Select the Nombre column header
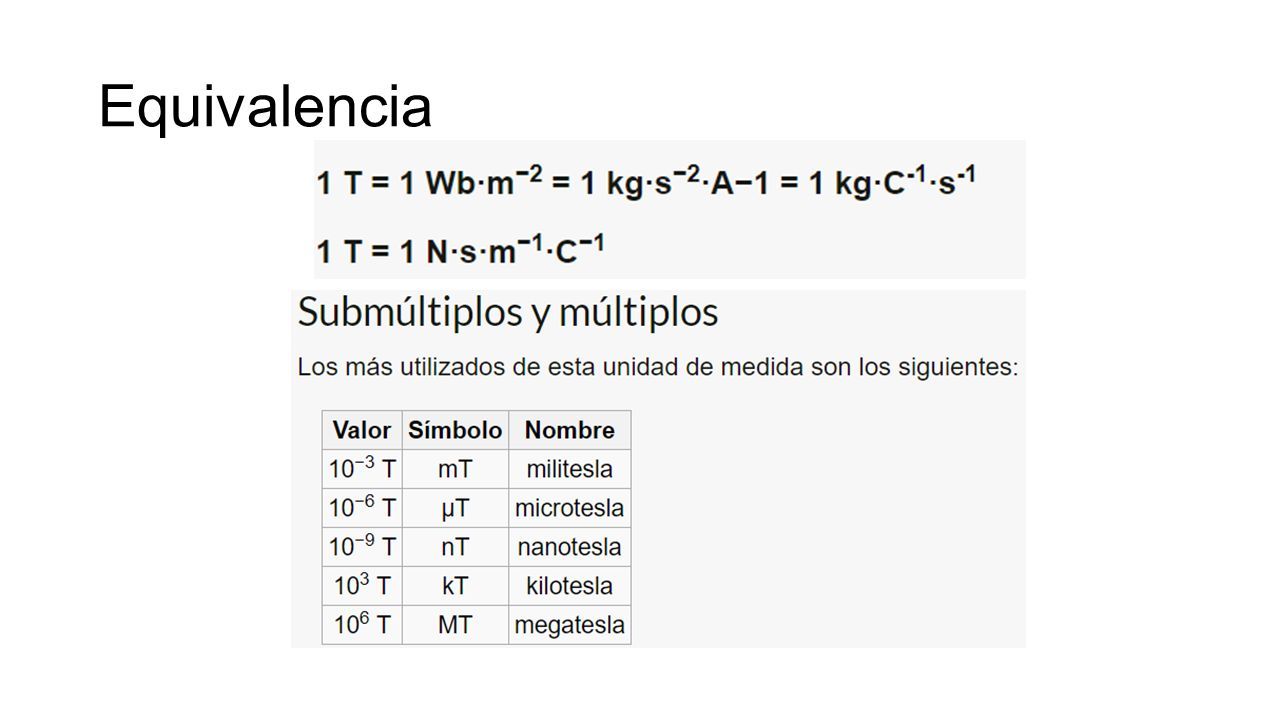The height and width of the screenshot is (720, 1280). point(570,430)
